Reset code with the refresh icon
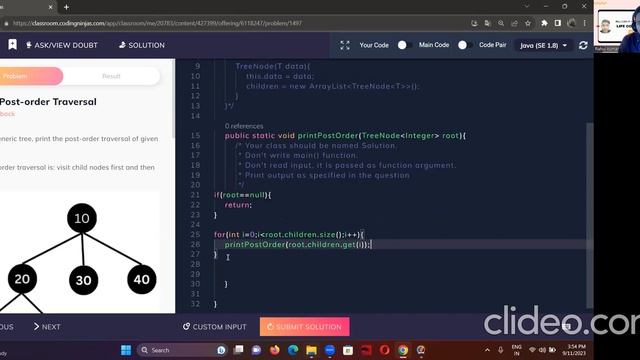Screen dimensions: 640x360 point(583,45)
